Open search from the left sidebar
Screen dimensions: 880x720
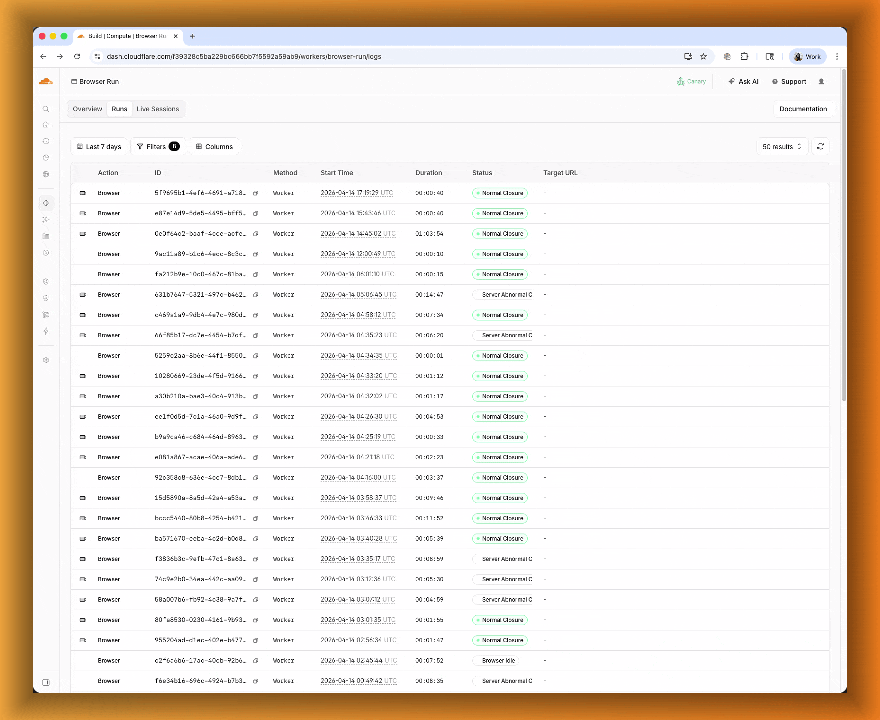(x=46, y=108)
